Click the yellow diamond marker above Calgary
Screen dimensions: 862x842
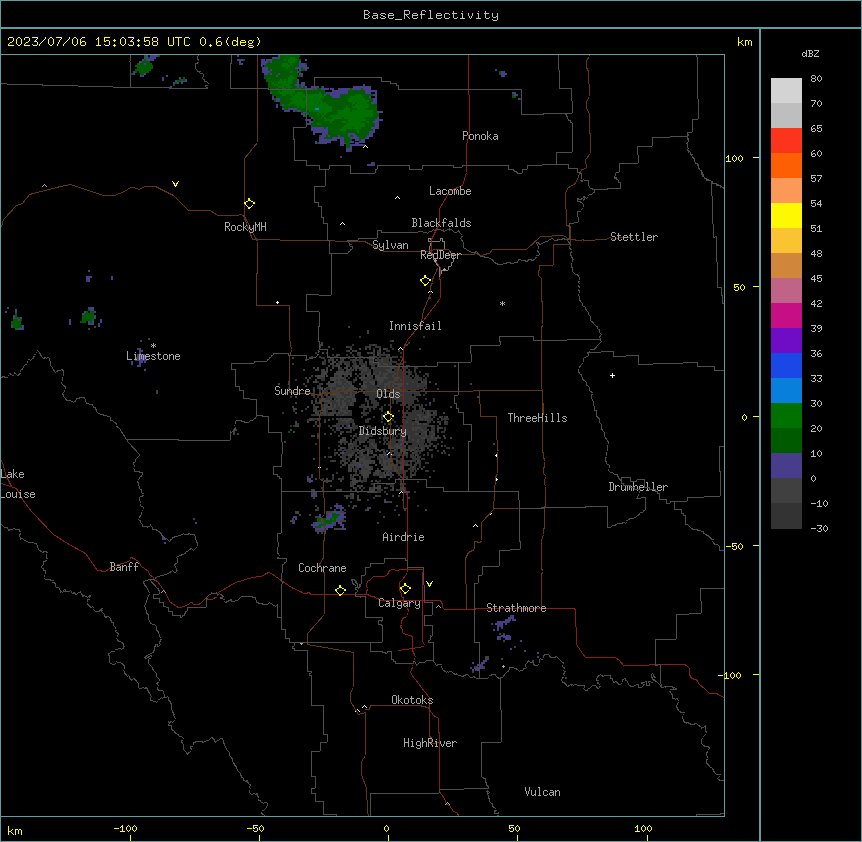(405, 589)
